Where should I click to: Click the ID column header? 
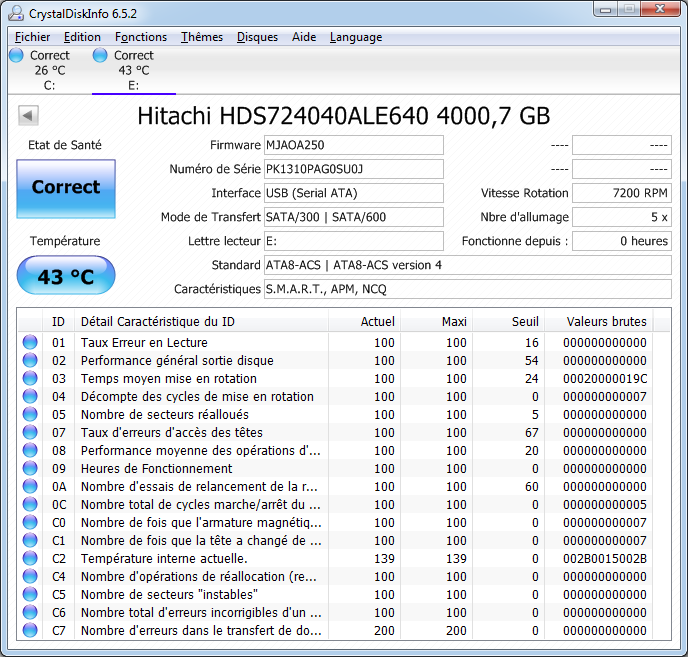[58, 322]
